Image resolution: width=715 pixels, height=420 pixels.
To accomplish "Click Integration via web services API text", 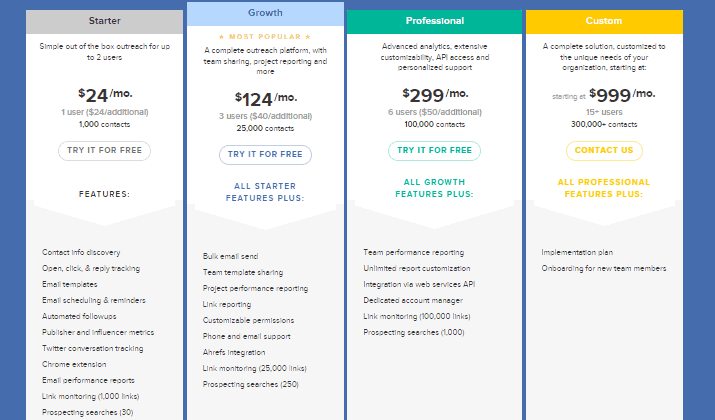I will point(419,284).
